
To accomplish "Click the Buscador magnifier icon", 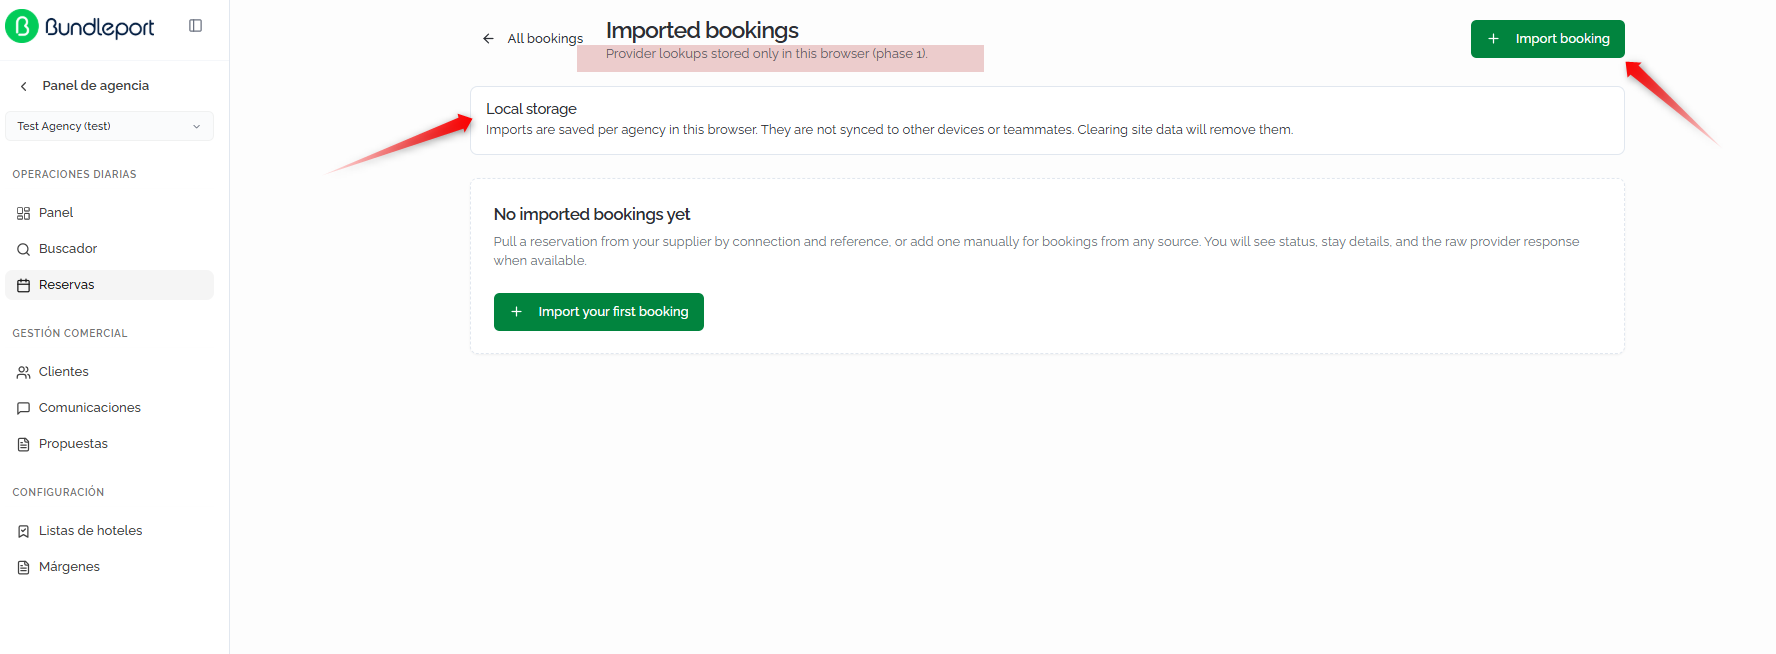I will (x=24, y=249).
